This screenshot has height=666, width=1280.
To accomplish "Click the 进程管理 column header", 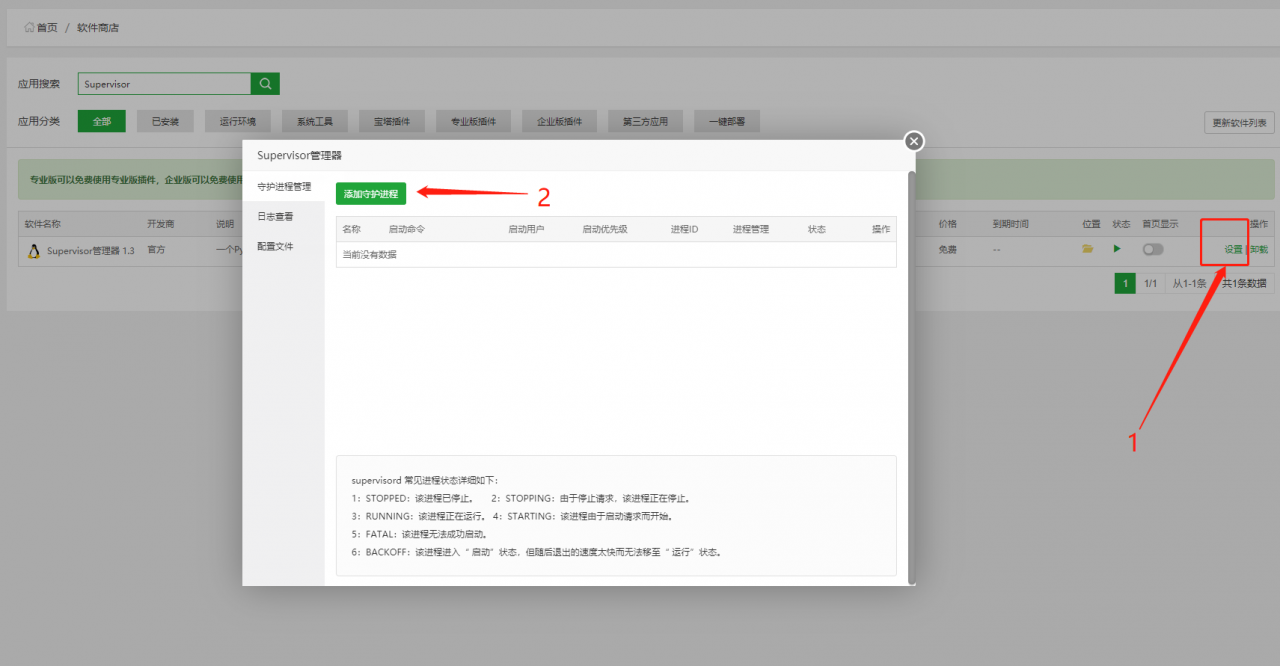I will point(751,229).
